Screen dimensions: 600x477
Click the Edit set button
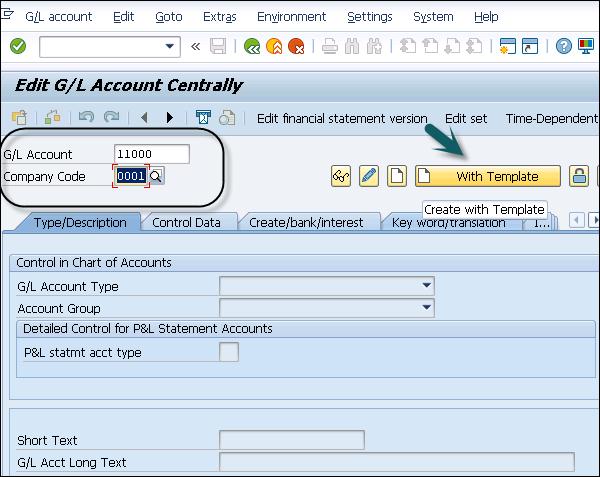pyautogui.click(x=466, y=119)
